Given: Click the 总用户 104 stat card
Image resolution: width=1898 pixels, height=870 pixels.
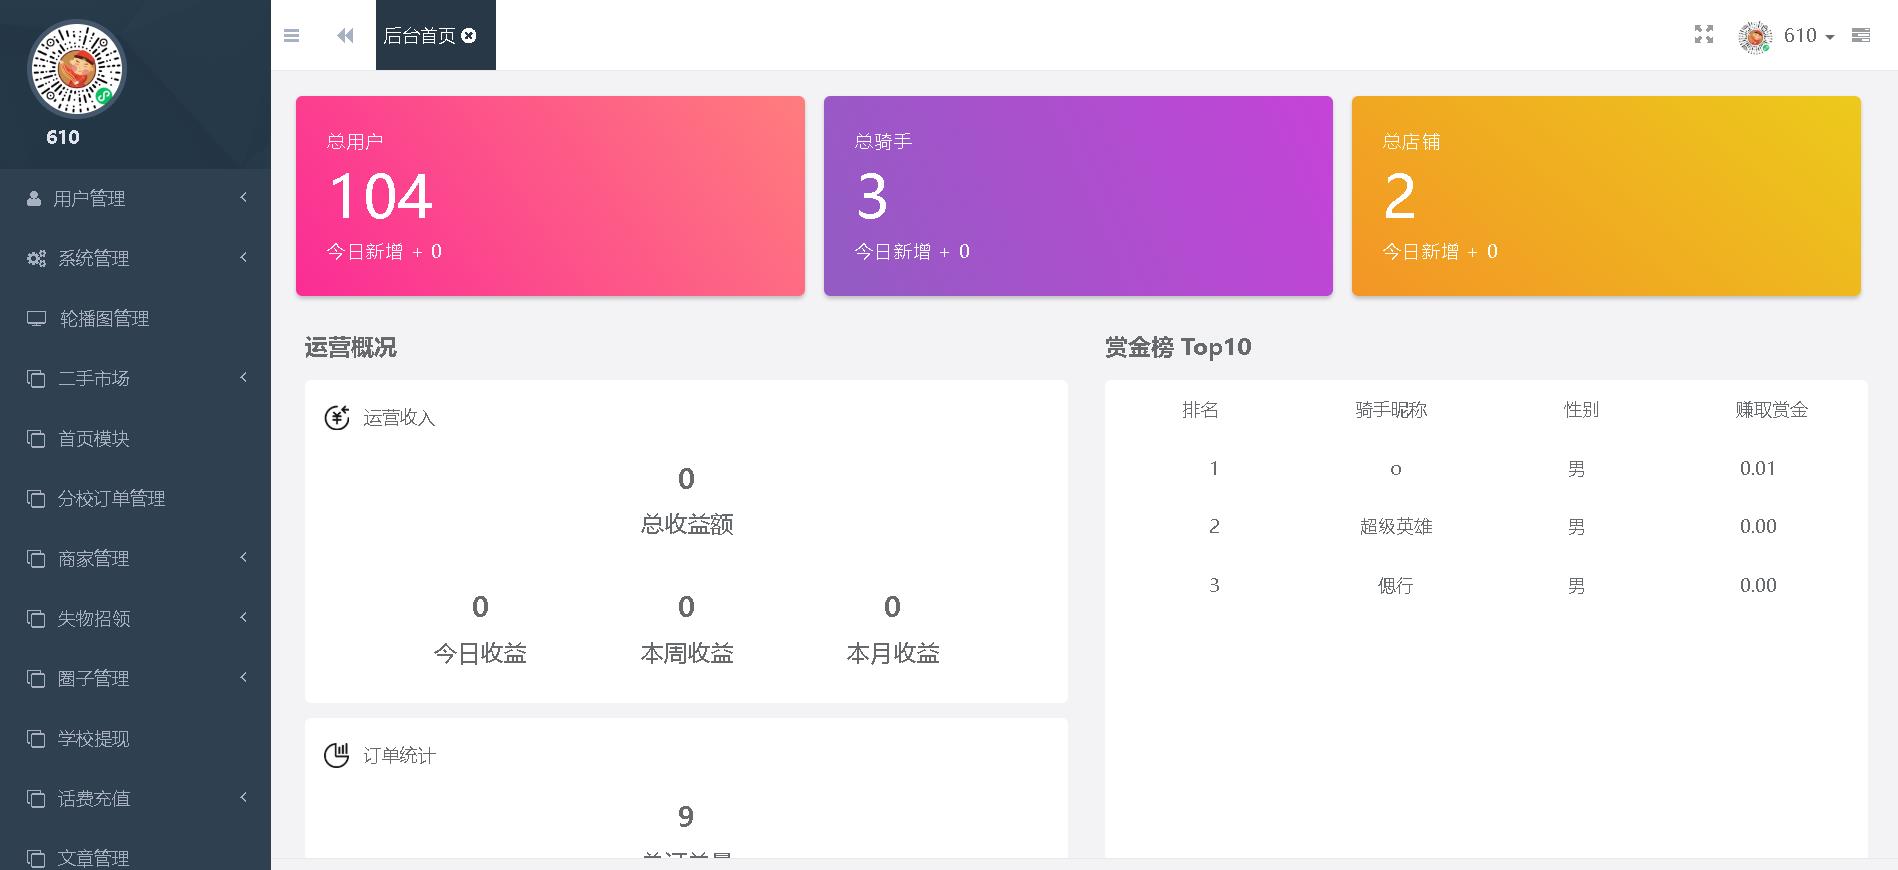Looking at the screenshot, I should point(550,196).
